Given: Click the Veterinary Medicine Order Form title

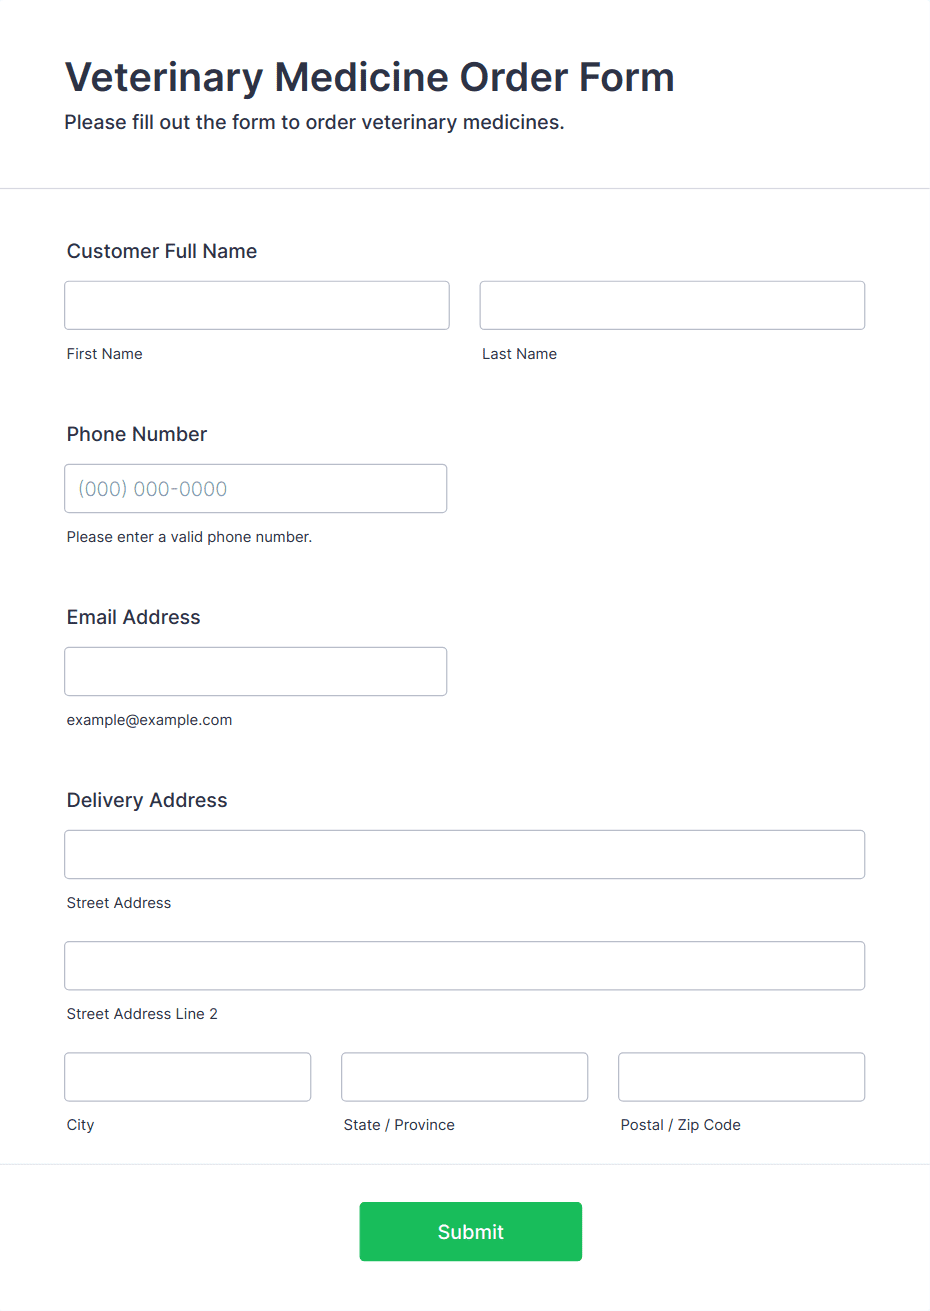Looking at the screenshot, I should pyautogui.click(x=370, y=77).
